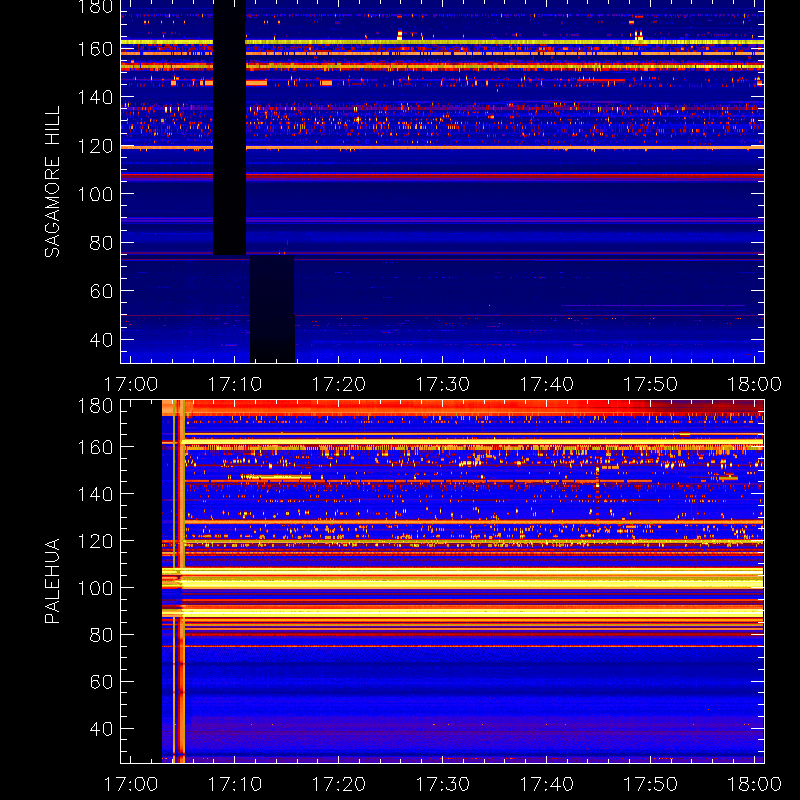
Task: Click 17:30 time label under Sagamore Hill plot
Action: coord(443,384)
